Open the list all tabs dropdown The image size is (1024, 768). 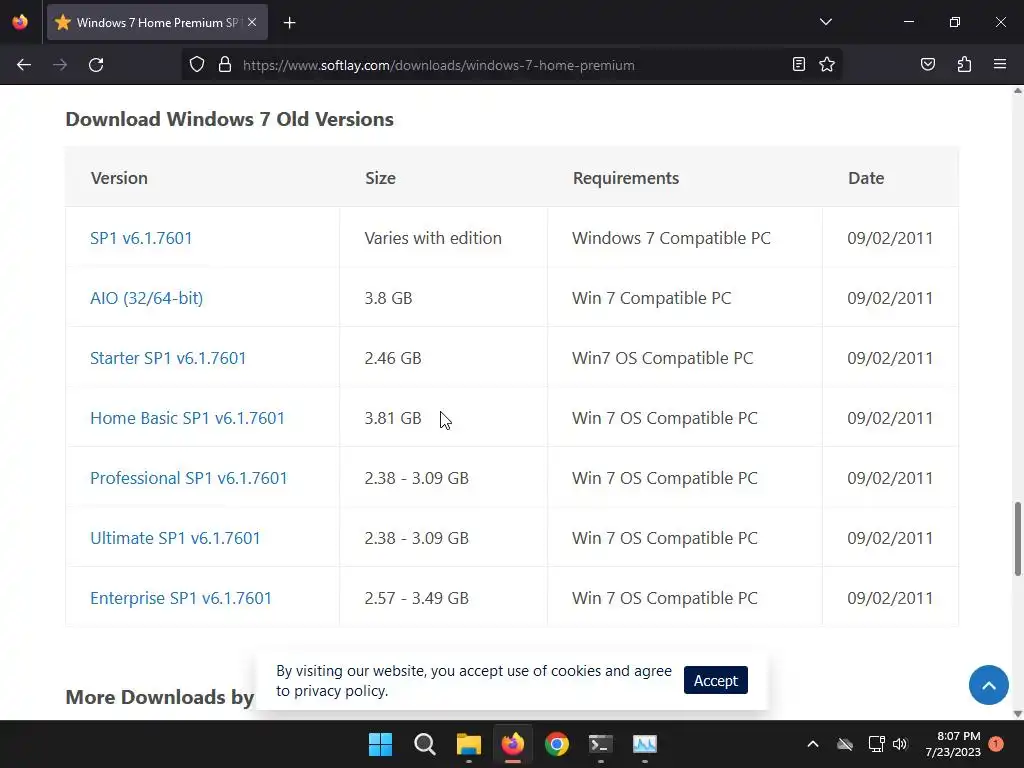tap(825, 22)
